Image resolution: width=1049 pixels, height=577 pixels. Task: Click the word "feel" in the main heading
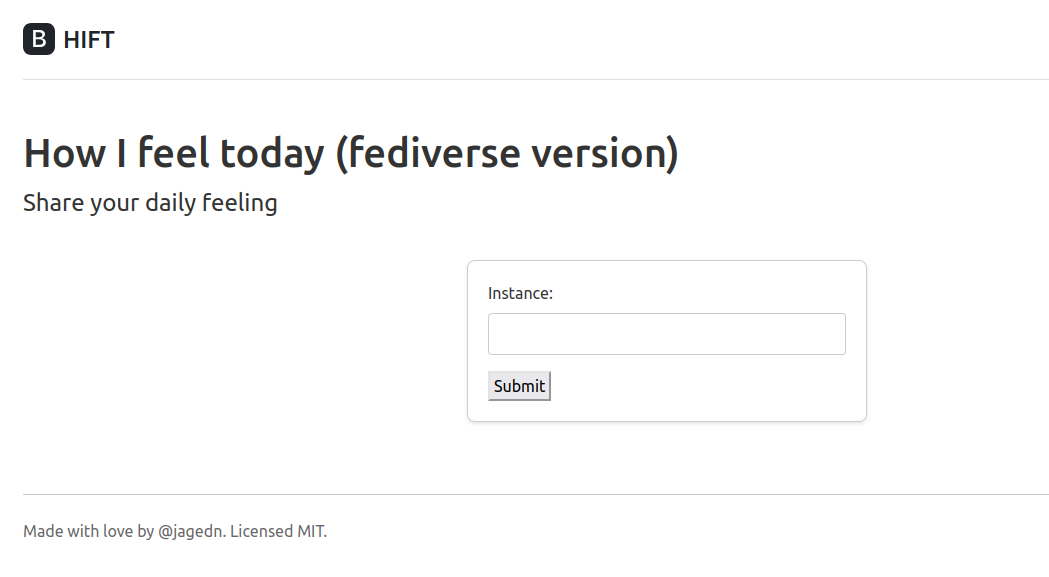(x=173, y=153)
